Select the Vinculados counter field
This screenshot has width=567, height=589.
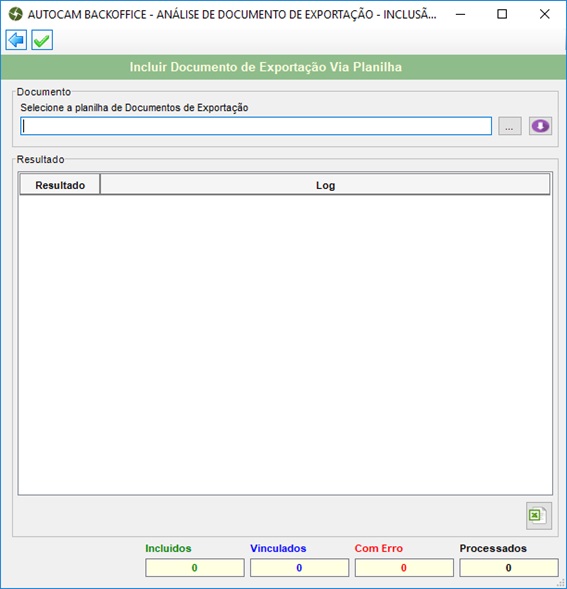click(x=299, y=568)
